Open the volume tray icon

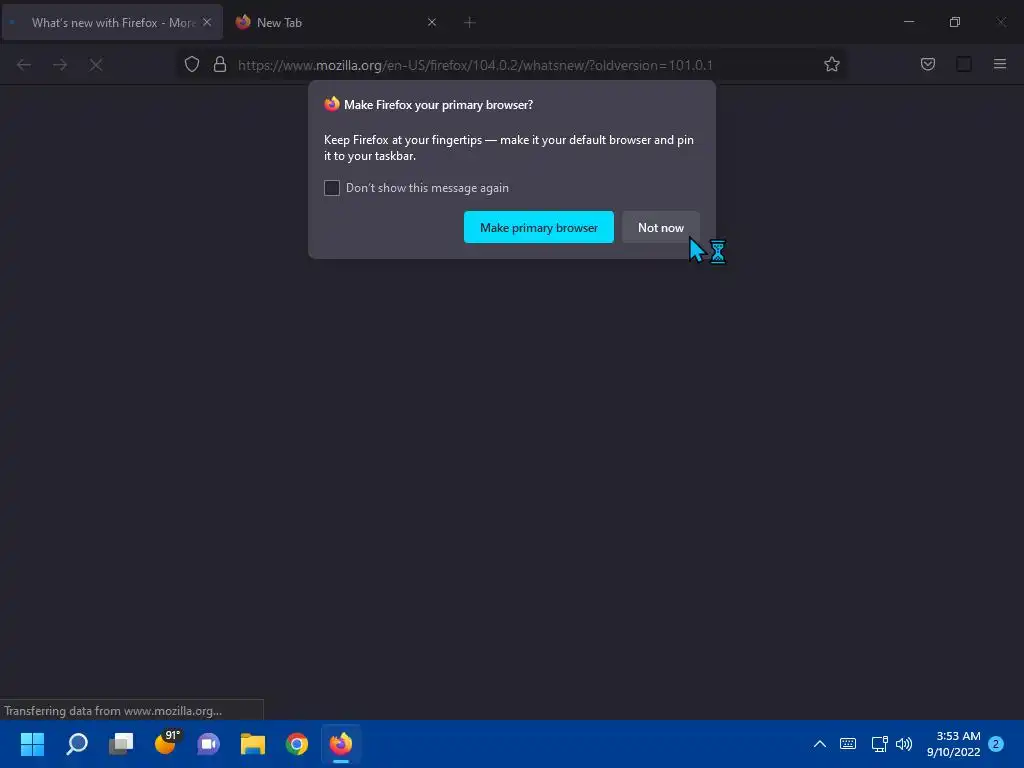point(904,744)
